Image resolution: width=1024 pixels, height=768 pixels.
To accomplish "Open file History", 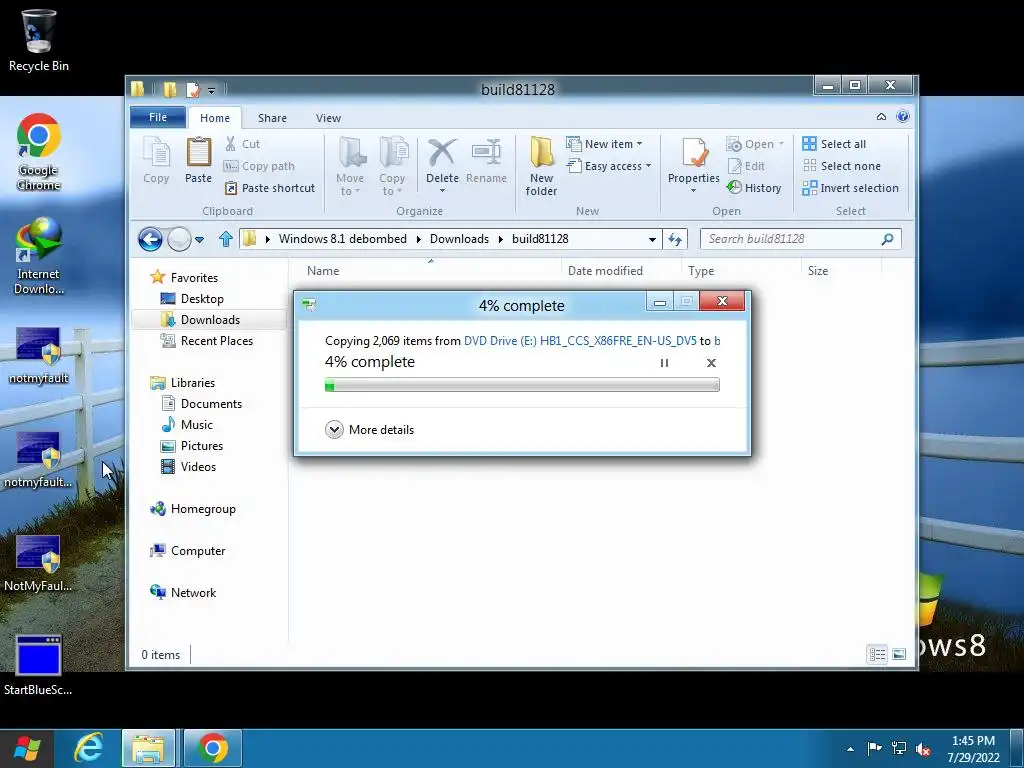I will 754,188.
